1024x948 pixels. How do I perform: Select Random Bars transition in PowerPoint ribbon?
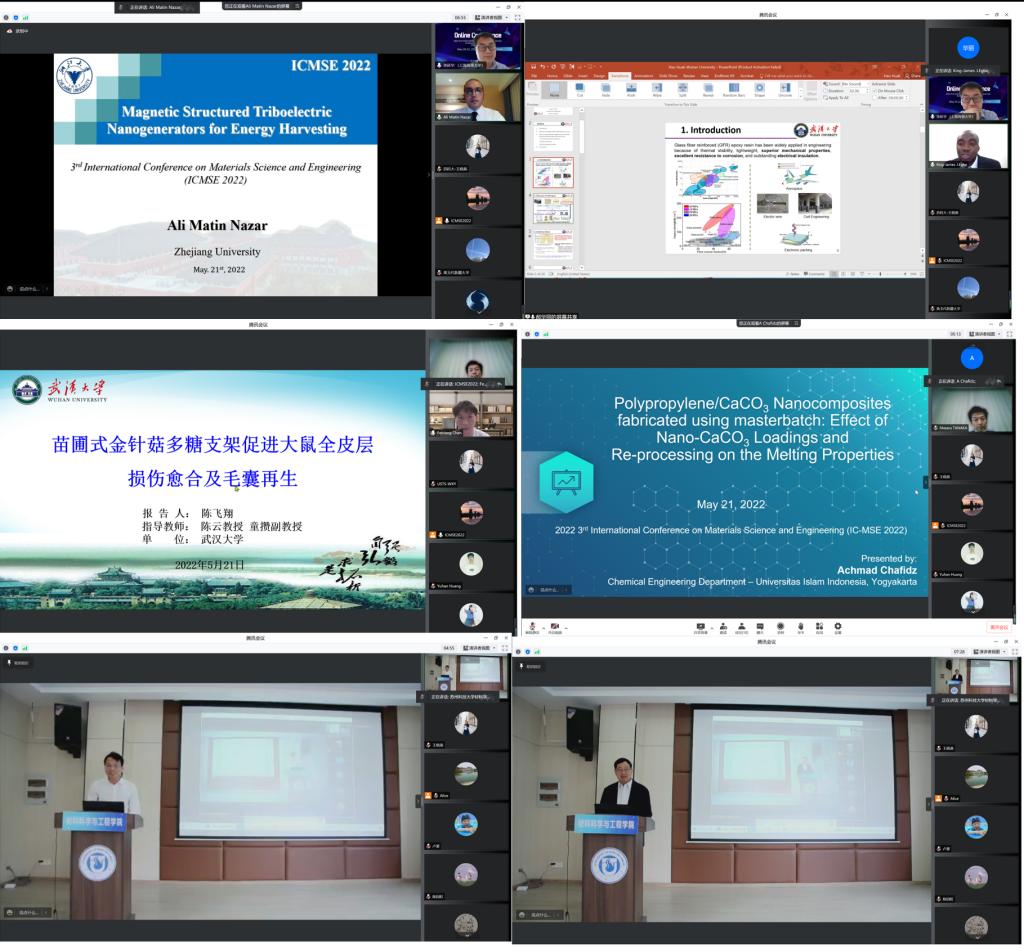[734, 89]
